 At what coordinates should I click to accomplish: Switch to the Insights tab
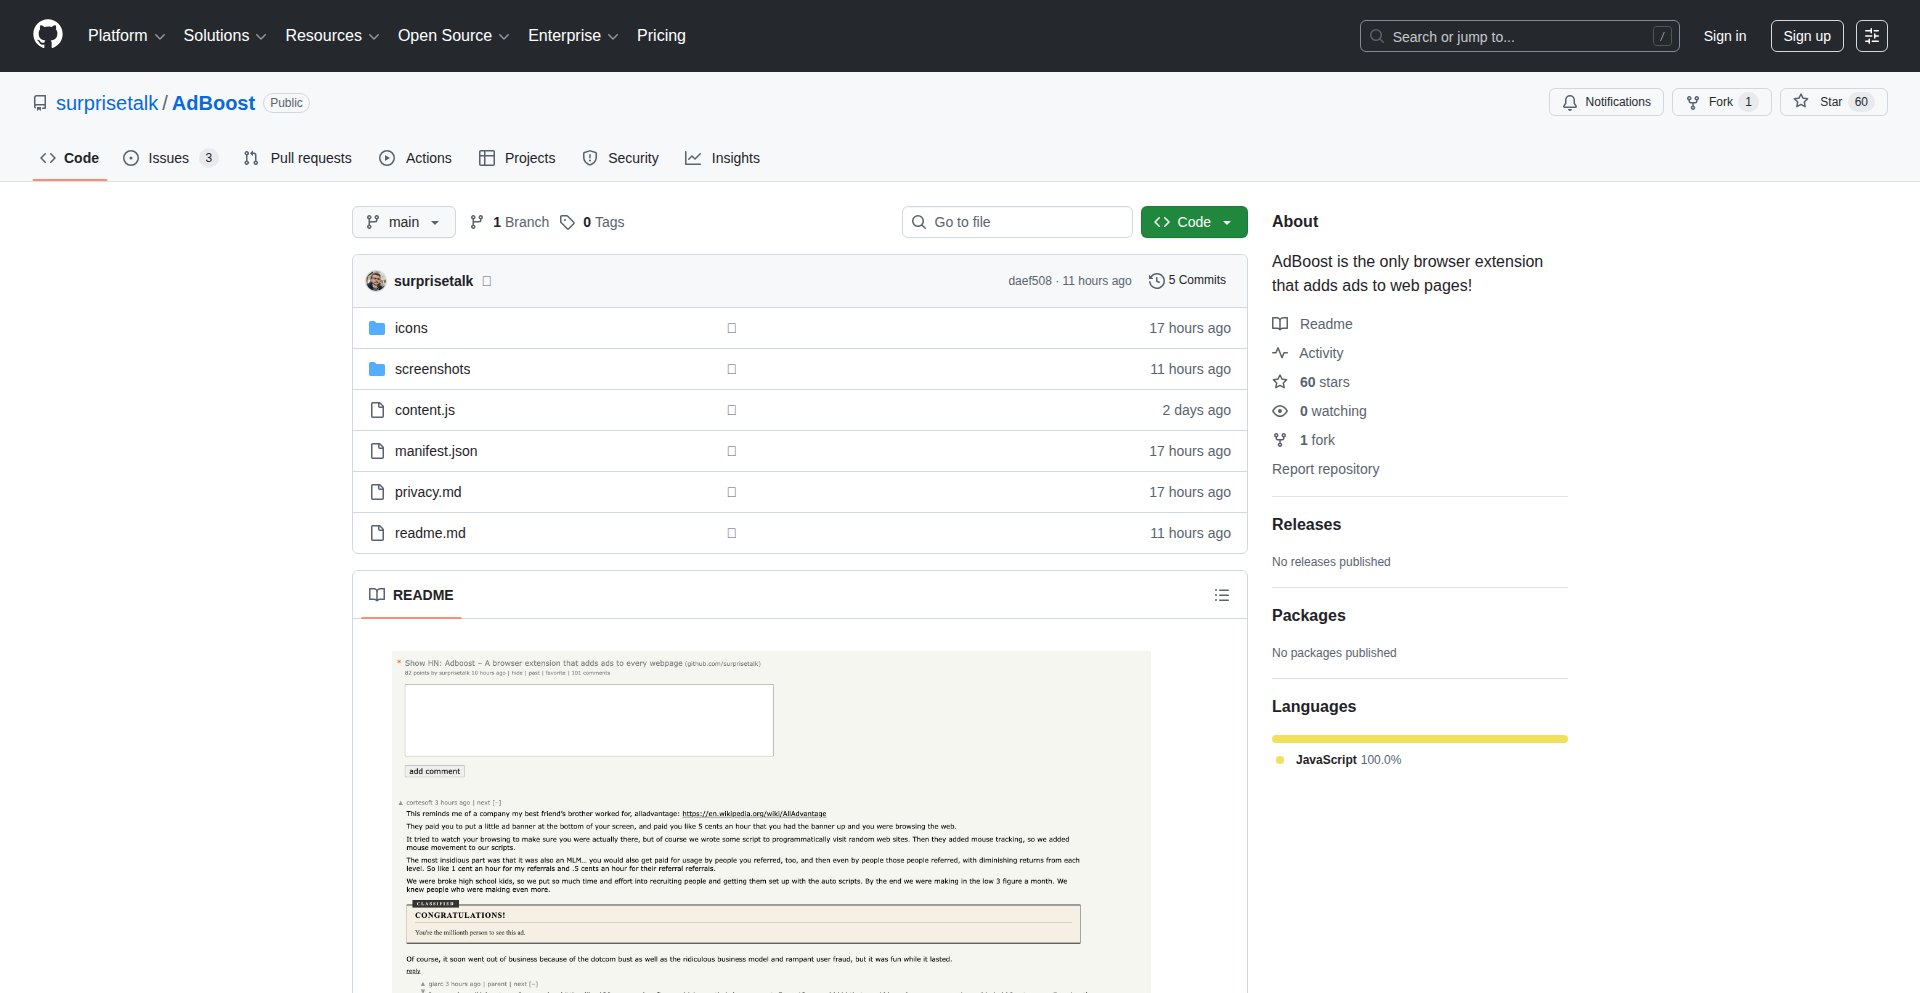pos(722,158)
